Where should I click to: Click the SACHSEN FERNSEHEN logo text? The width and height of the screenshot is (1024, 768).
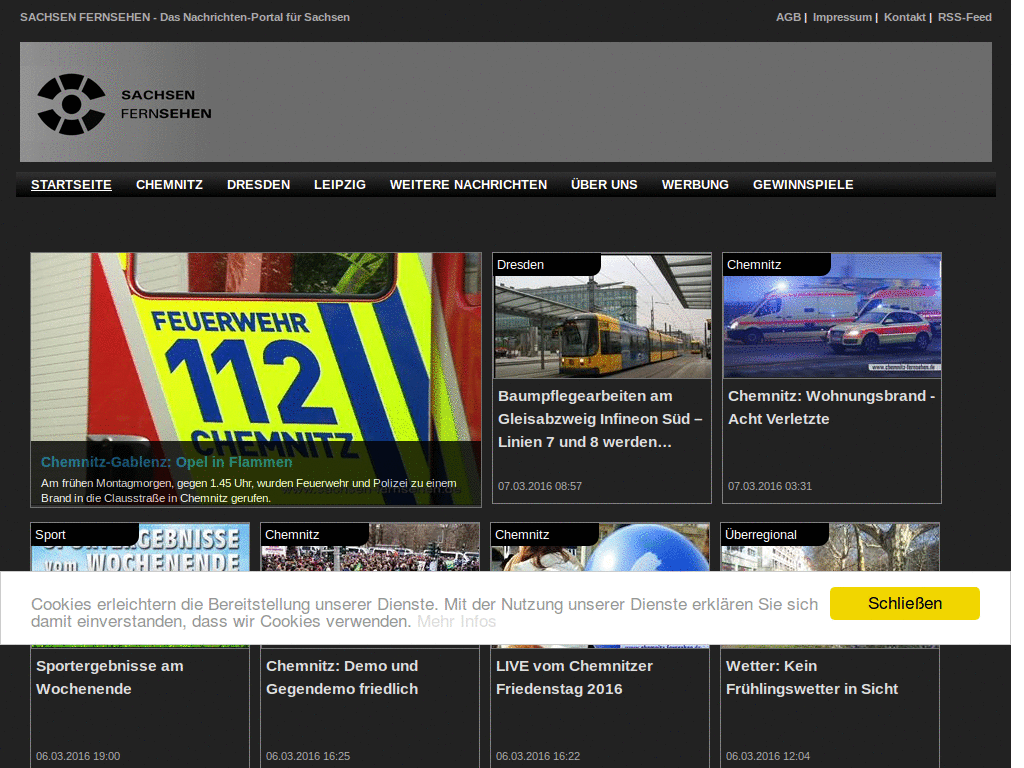pyautogui.click(x=166, y=104)
